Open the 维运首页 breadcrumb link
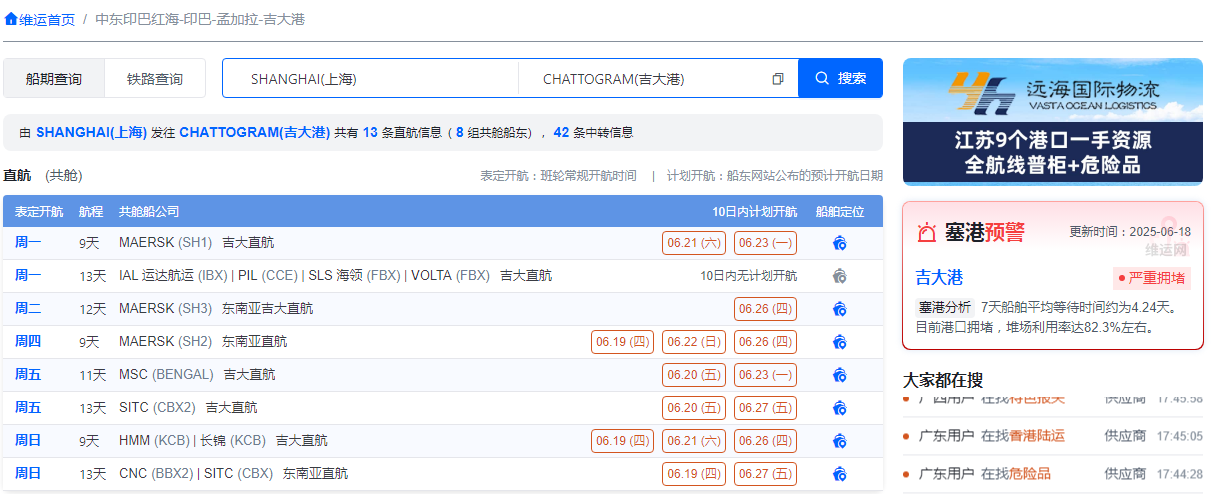This screenshot has height=494, width=1232. pos(47,19)
